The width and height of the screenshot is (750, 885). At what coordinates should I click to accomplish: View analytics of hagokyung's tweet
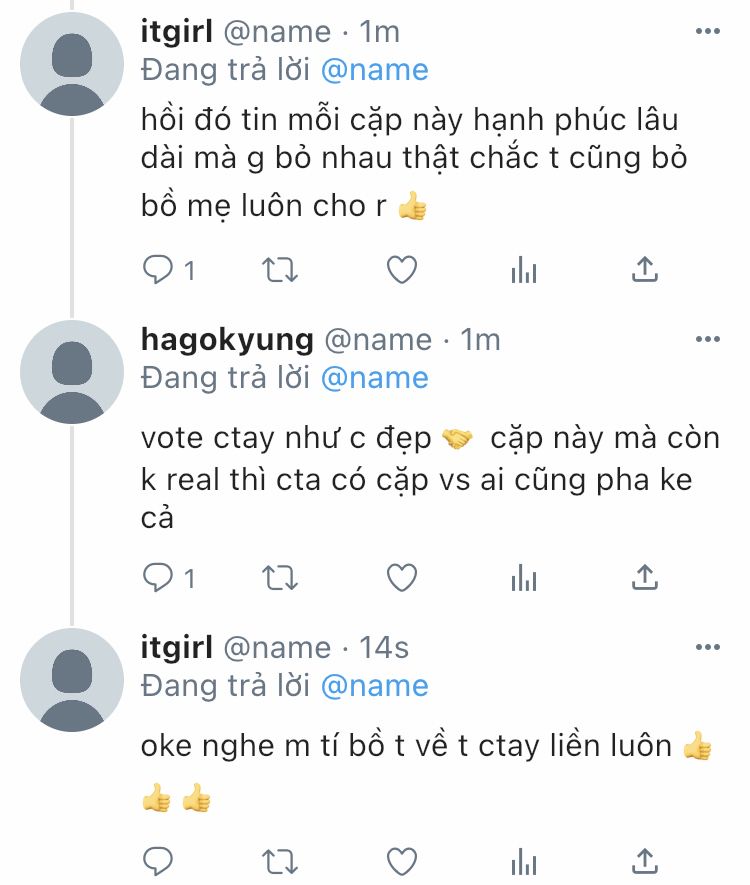(x=524, y=577)
